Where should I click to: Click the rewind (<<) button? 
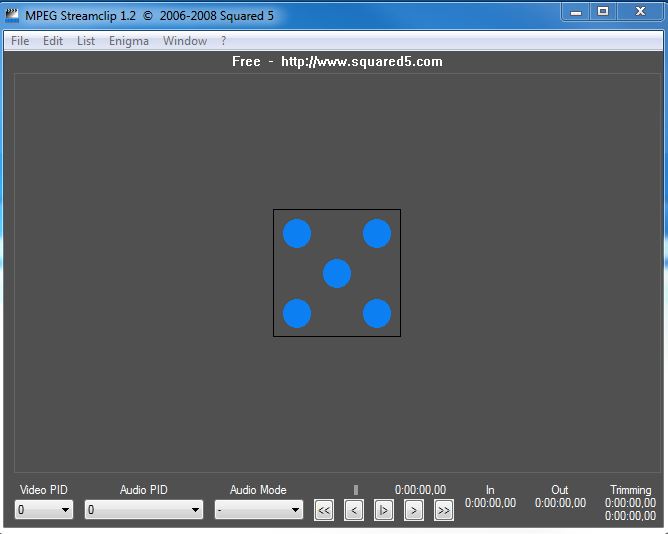pyautogui.click(x=324, y=510)
